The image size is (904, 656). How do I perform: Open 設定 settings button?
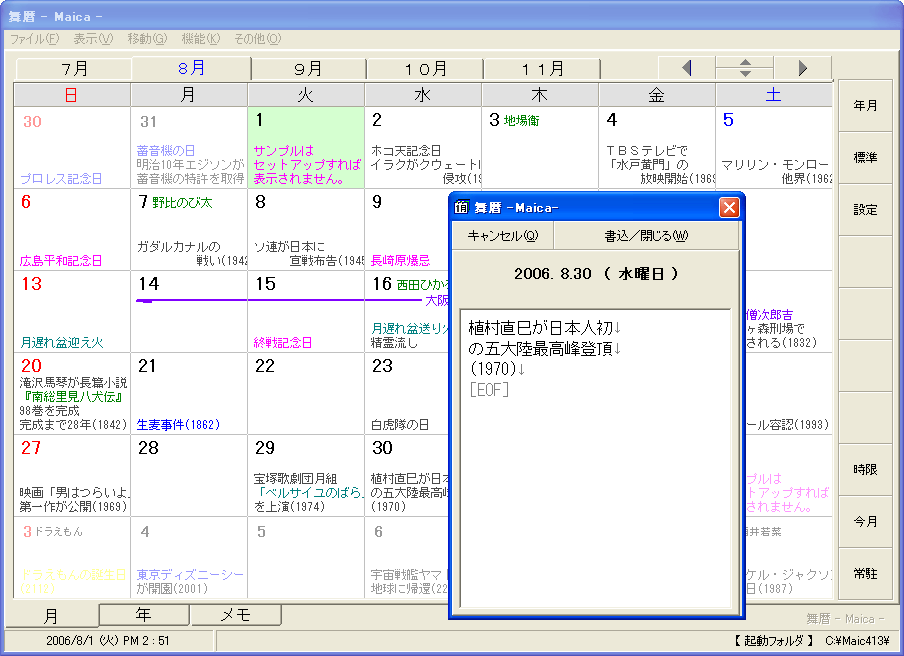(865, 210)
